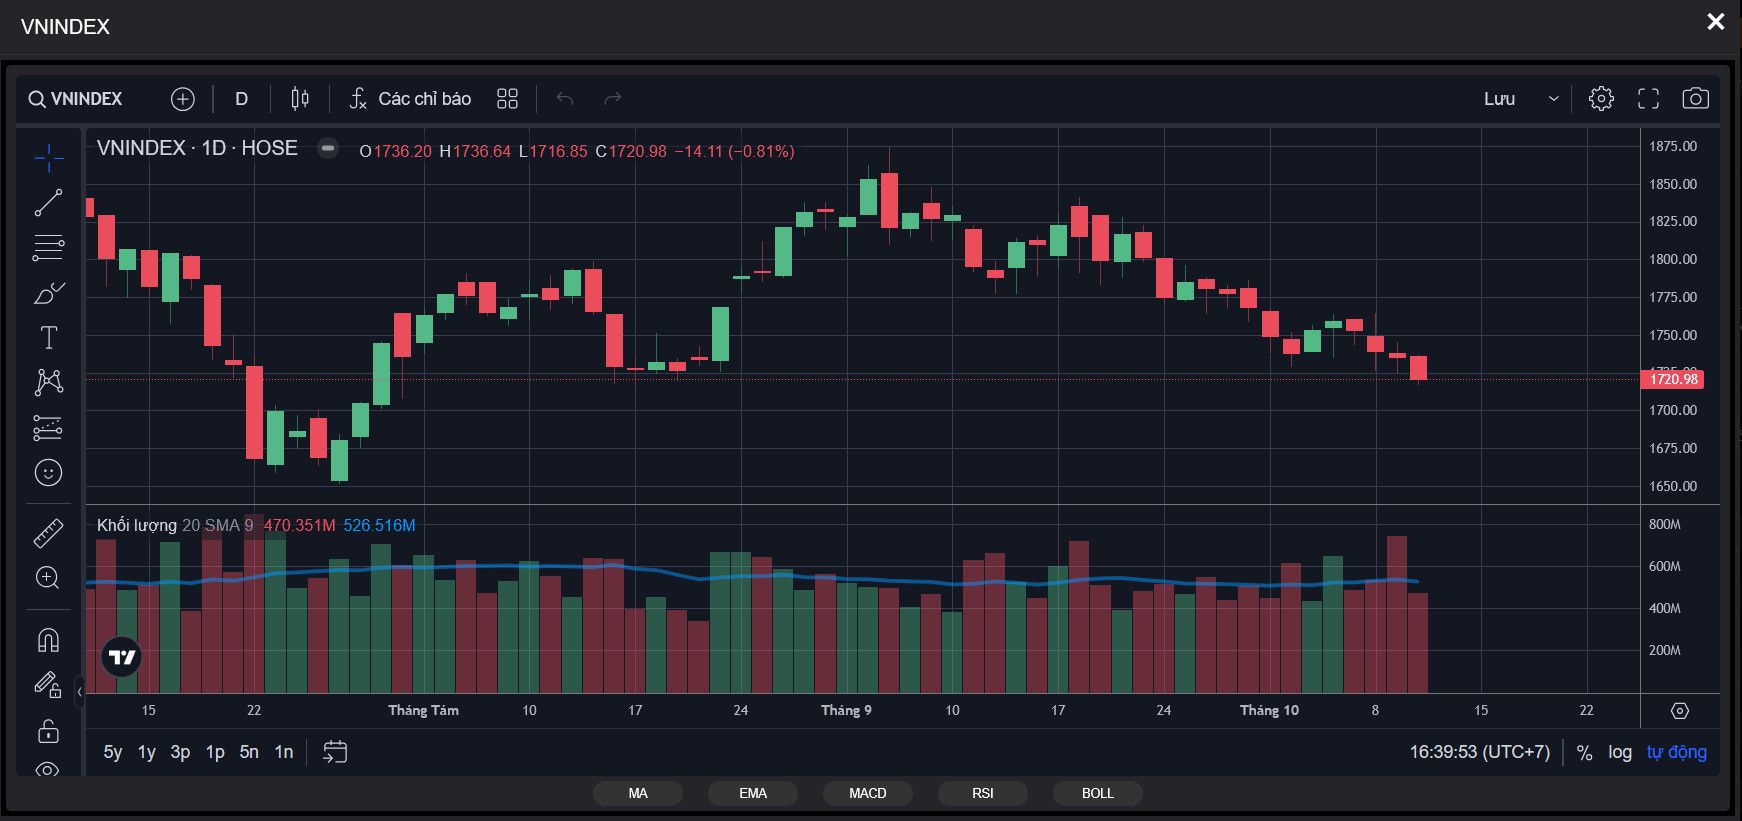Screen dimensions: 1742x821
Task: Open the forecasting and measurement tools
Action: pyautogui.click(x=48, y=428)
